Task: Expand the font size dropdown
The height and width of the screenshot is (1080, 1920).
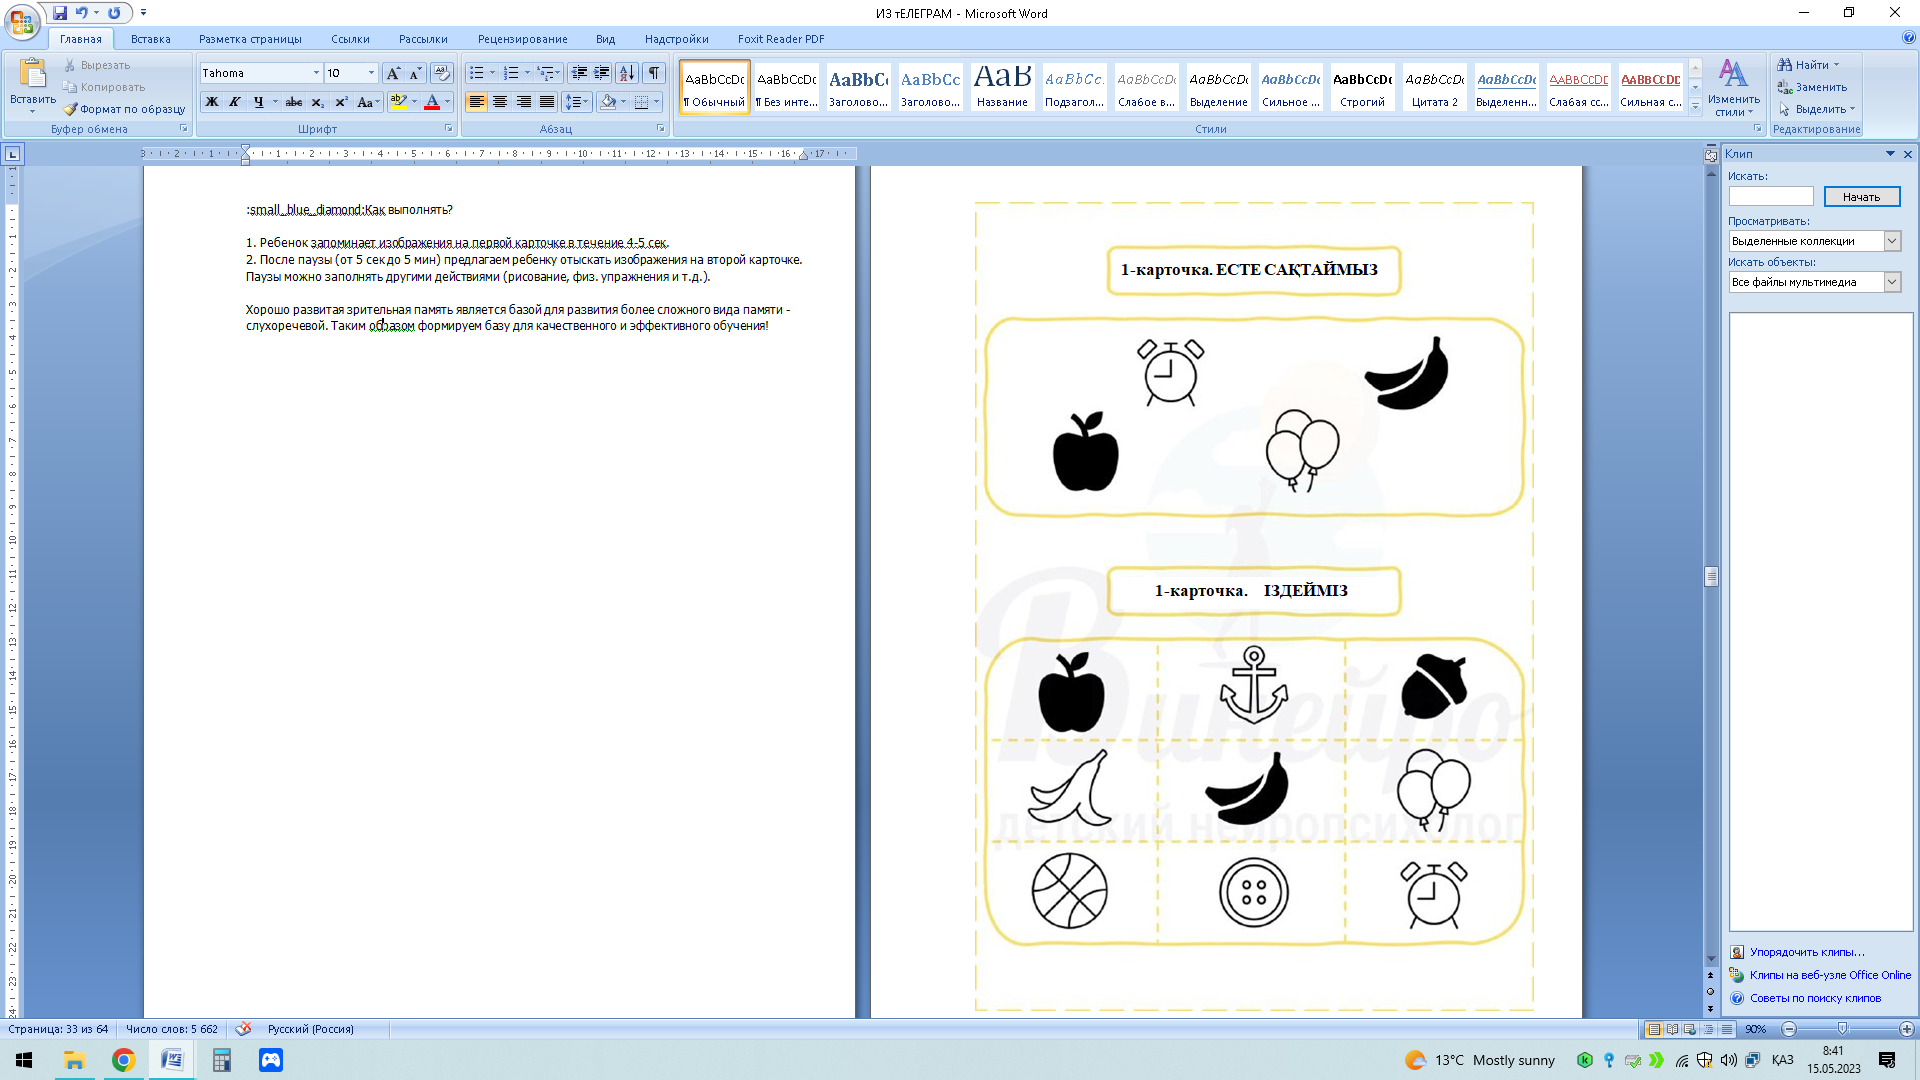Action: [371, 73]
